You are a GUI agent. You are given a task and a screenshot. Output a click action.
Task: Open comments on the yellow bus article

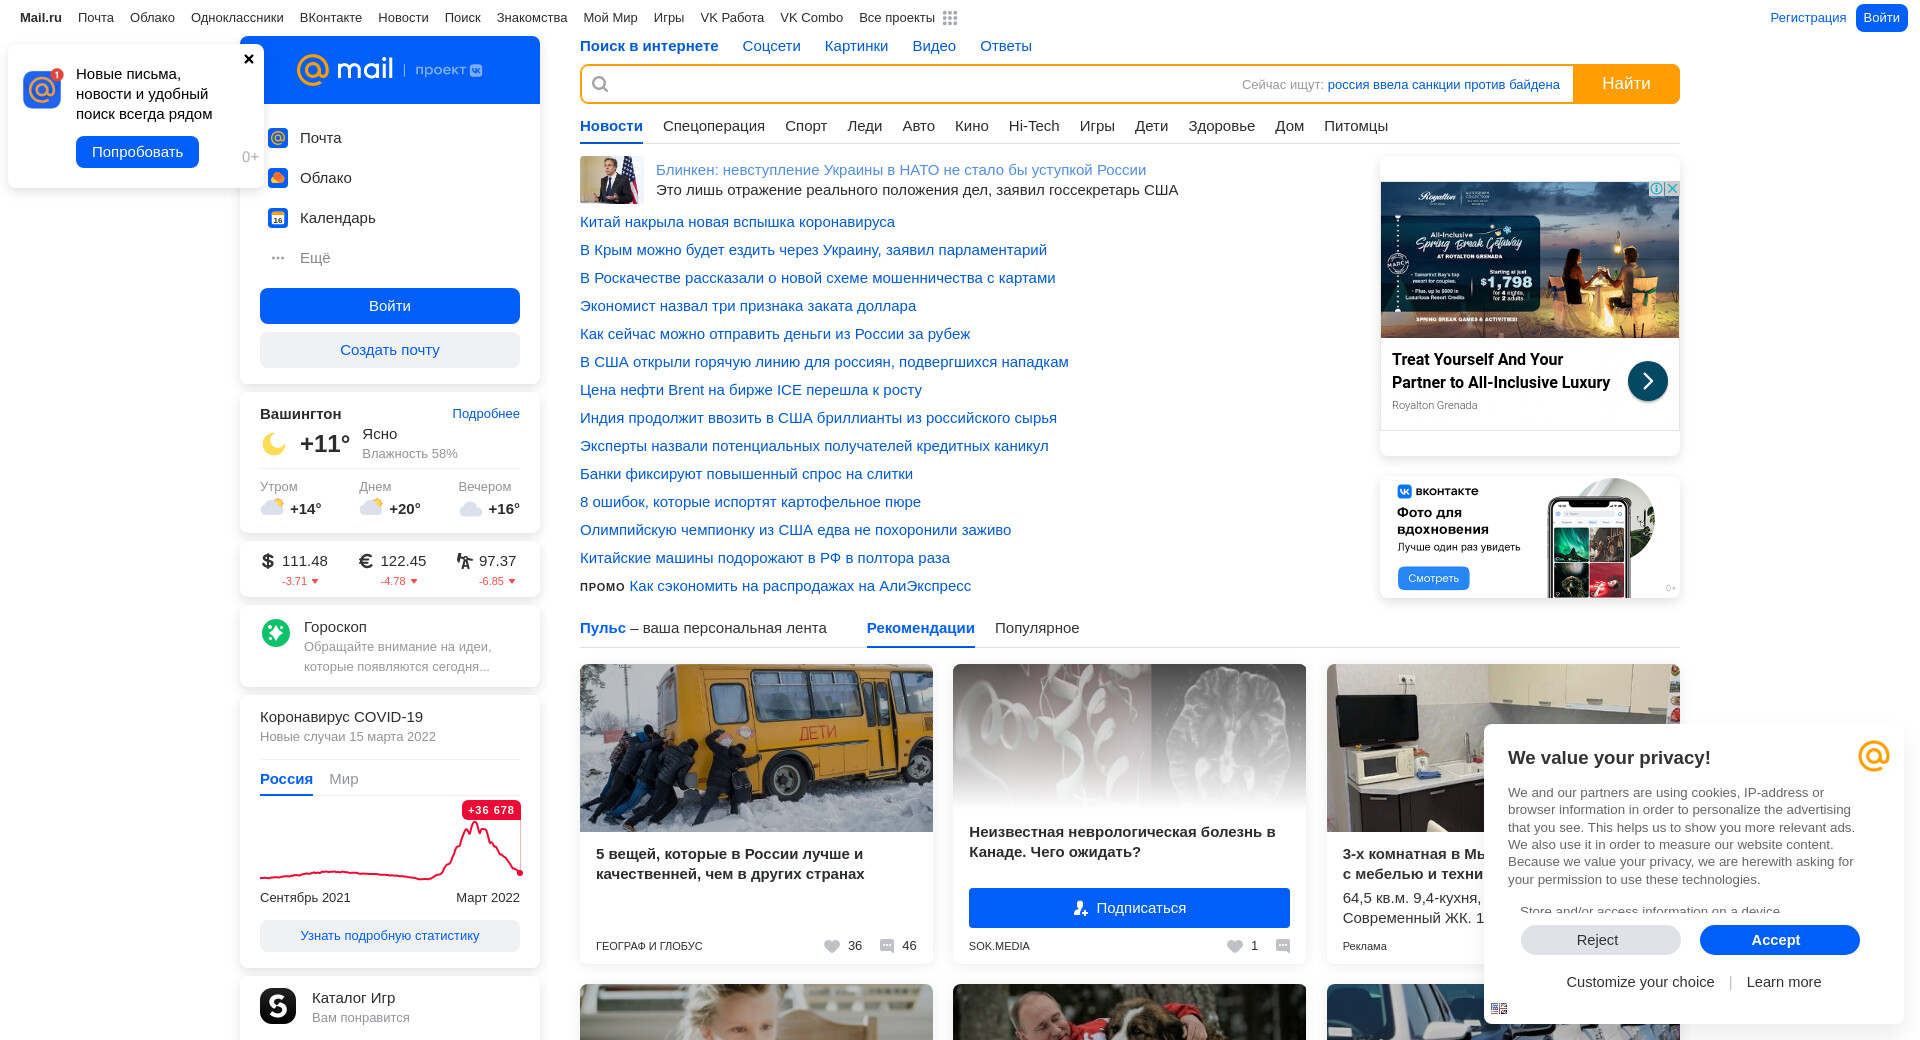(887, 946)
